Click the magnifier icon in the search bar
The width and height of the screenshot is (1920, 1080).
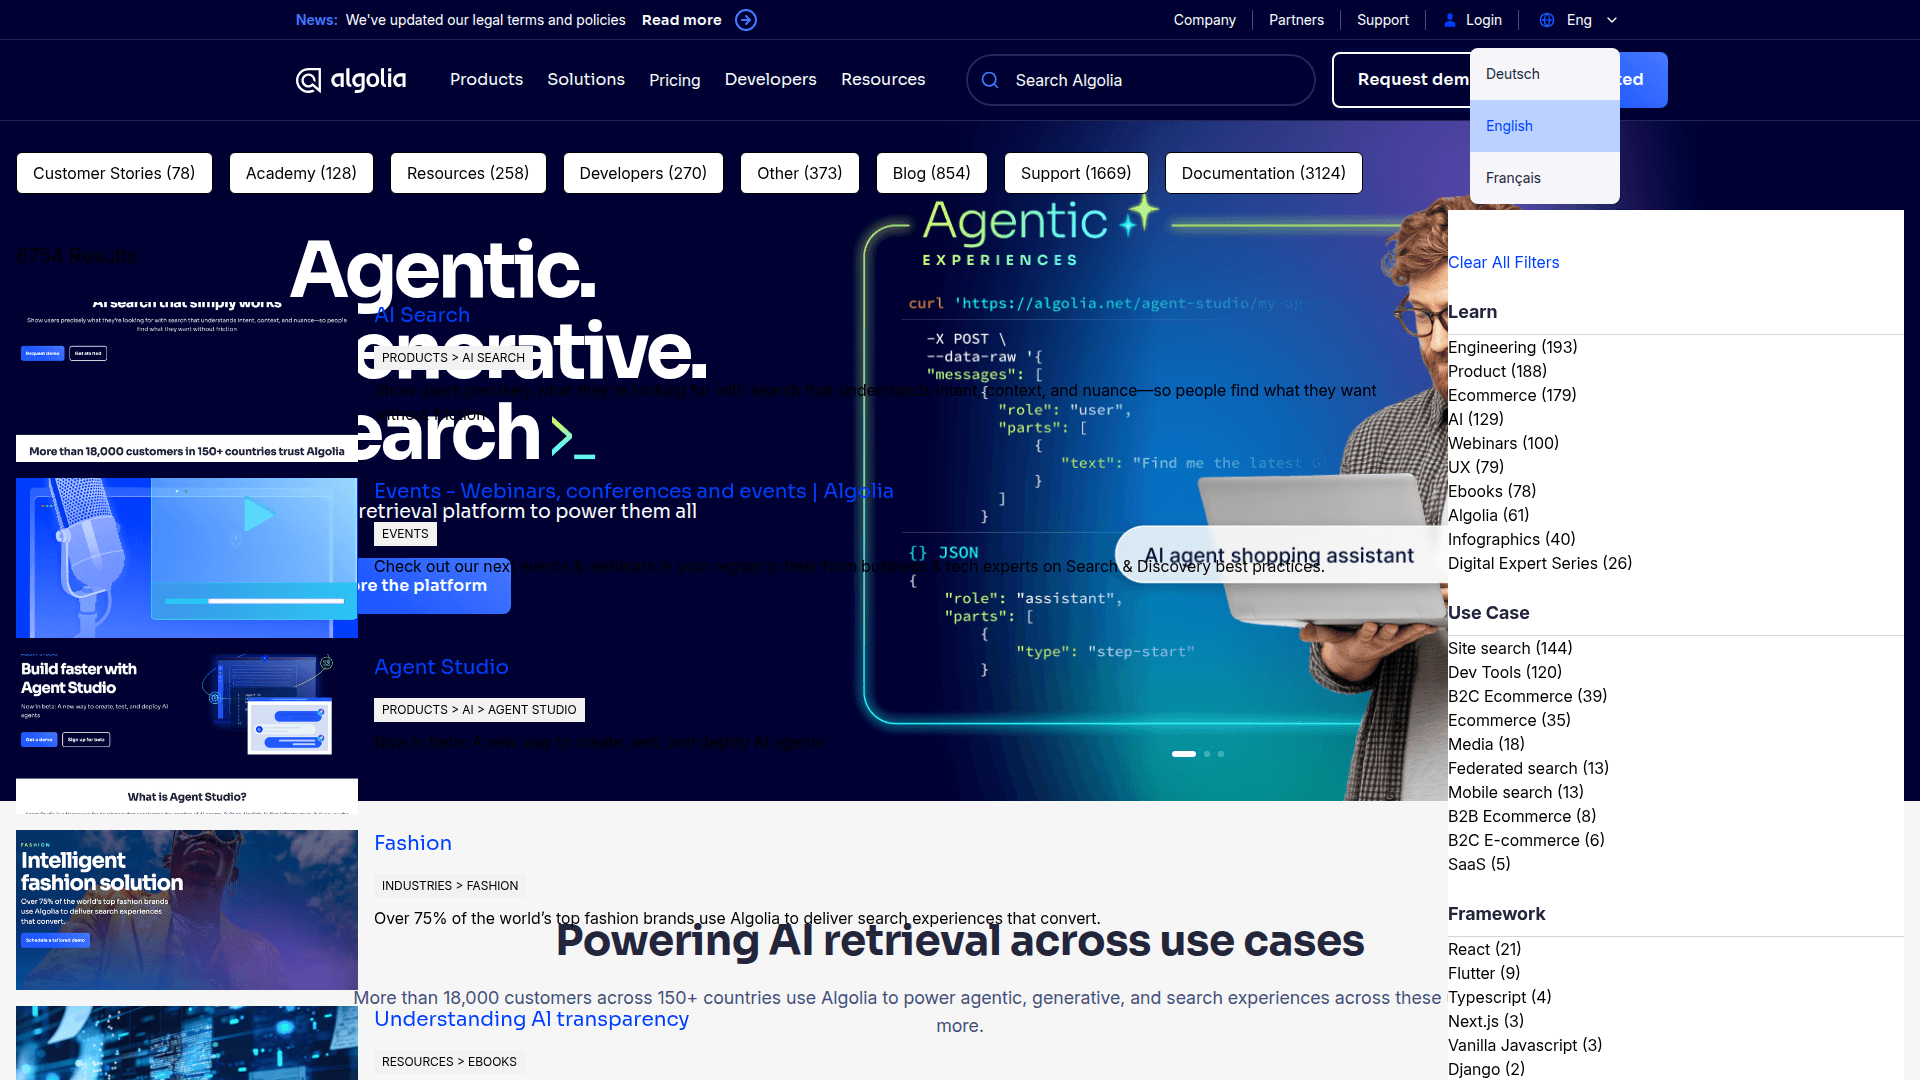[991, 80]
